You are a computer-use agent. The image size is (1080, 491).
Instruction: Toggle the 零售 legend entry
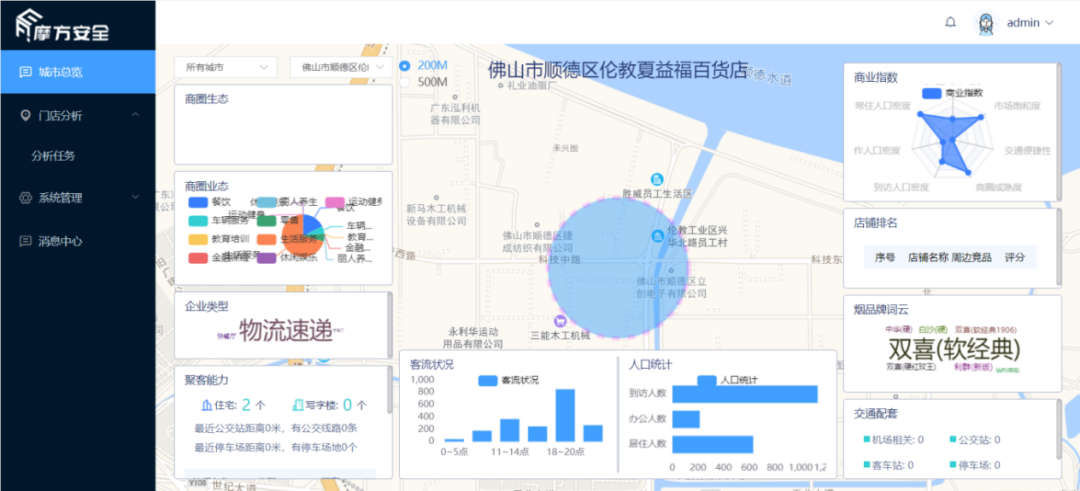(278, 220)
